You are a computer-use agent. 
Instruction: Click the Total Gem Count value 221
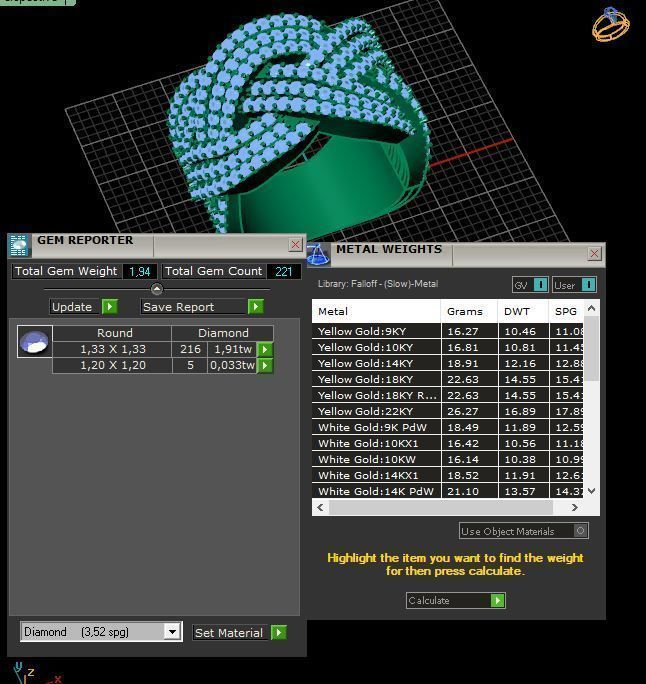pos(284,271)
